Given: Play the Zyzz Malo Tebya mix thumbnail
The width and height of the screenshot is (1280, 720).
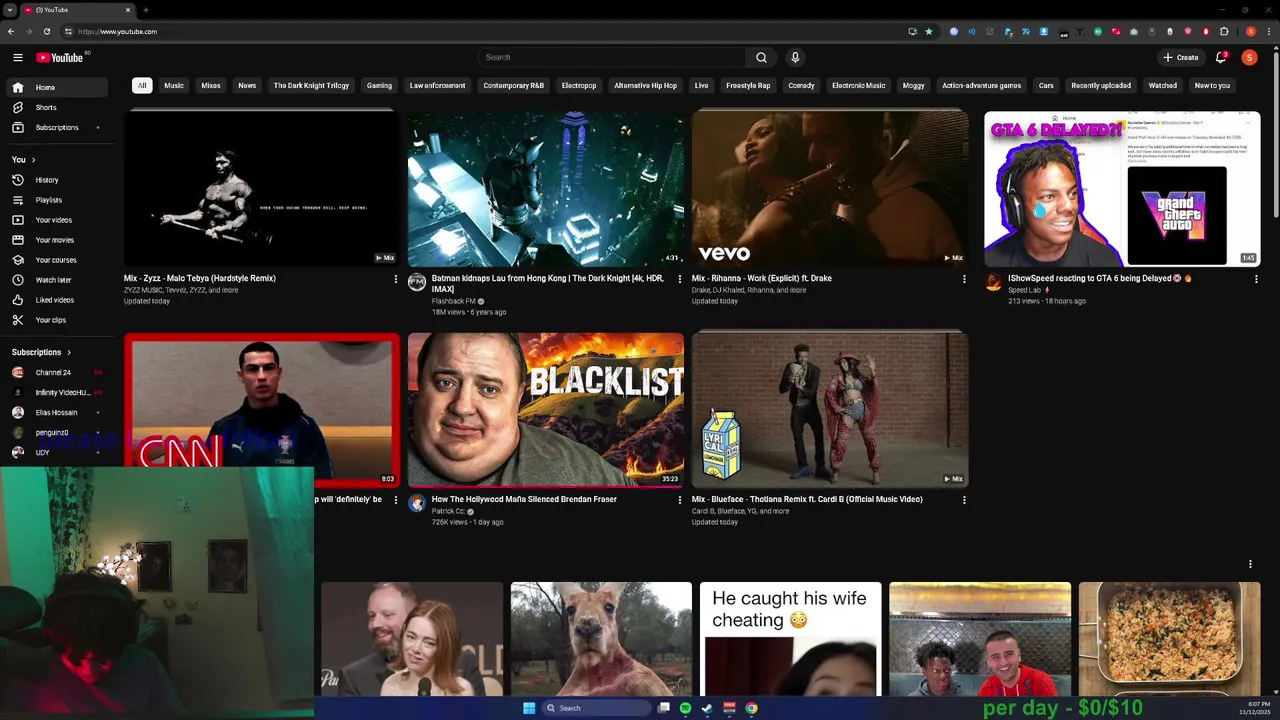Looking at the screenshot, I should 262,188.
